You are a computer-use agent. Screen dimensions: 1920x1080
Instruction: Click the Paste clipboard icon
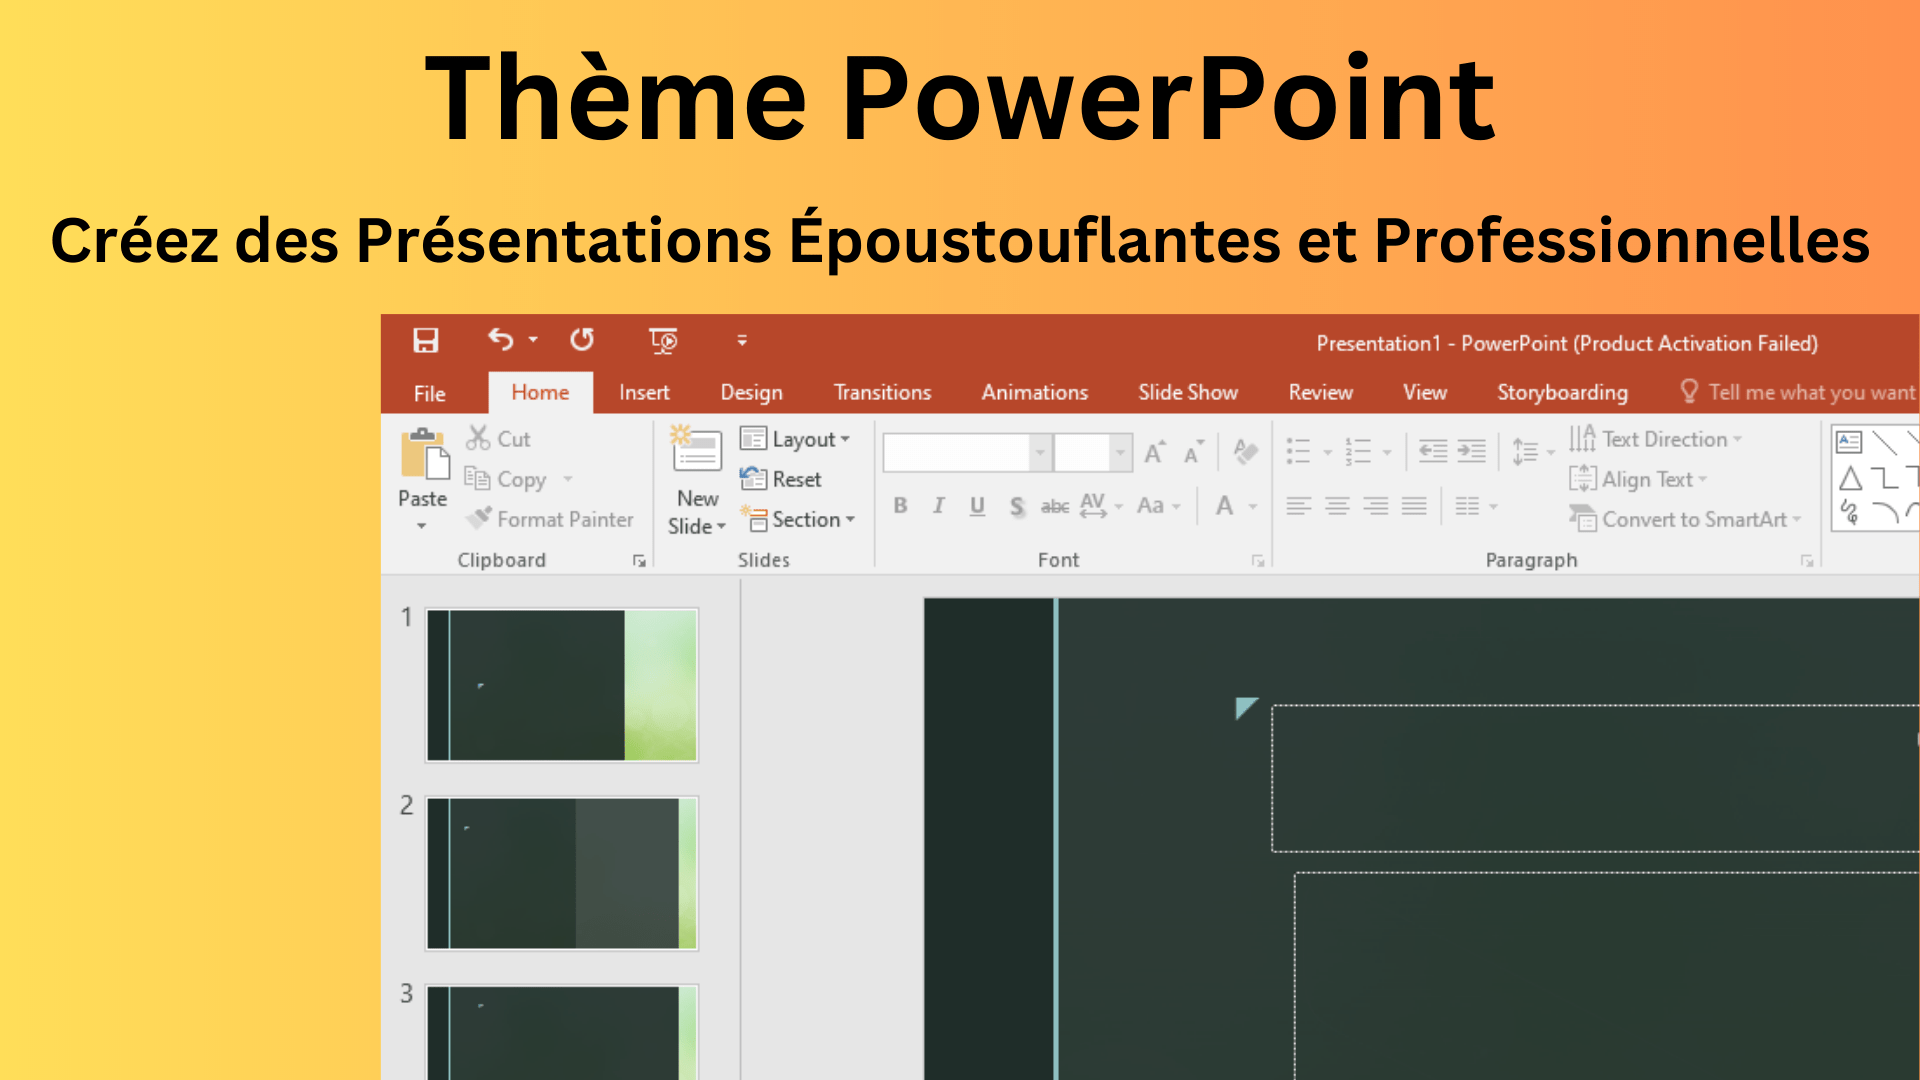coord(424,455)
